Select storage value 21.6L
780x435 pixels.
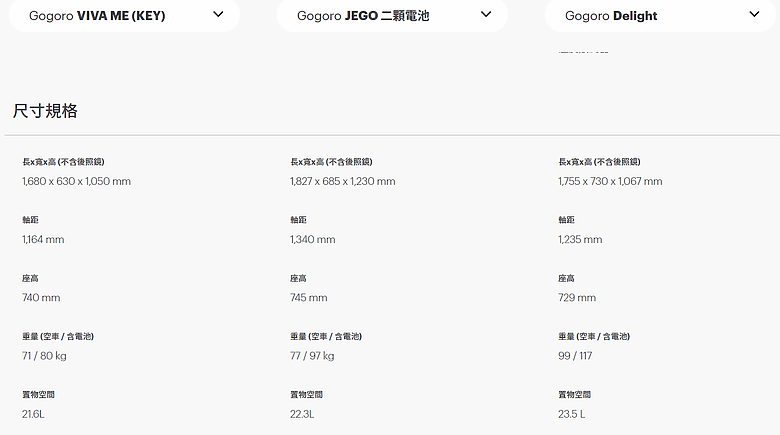[x=33, y=414]
